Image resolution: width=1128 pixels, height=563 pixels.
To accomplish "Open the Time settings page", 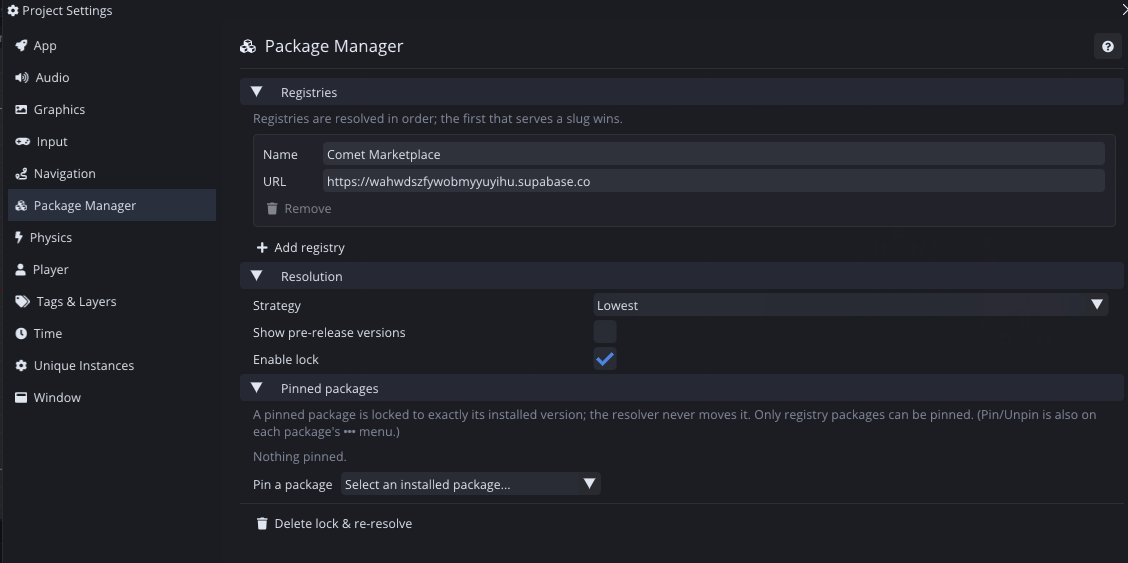I will tap(112, 334).
